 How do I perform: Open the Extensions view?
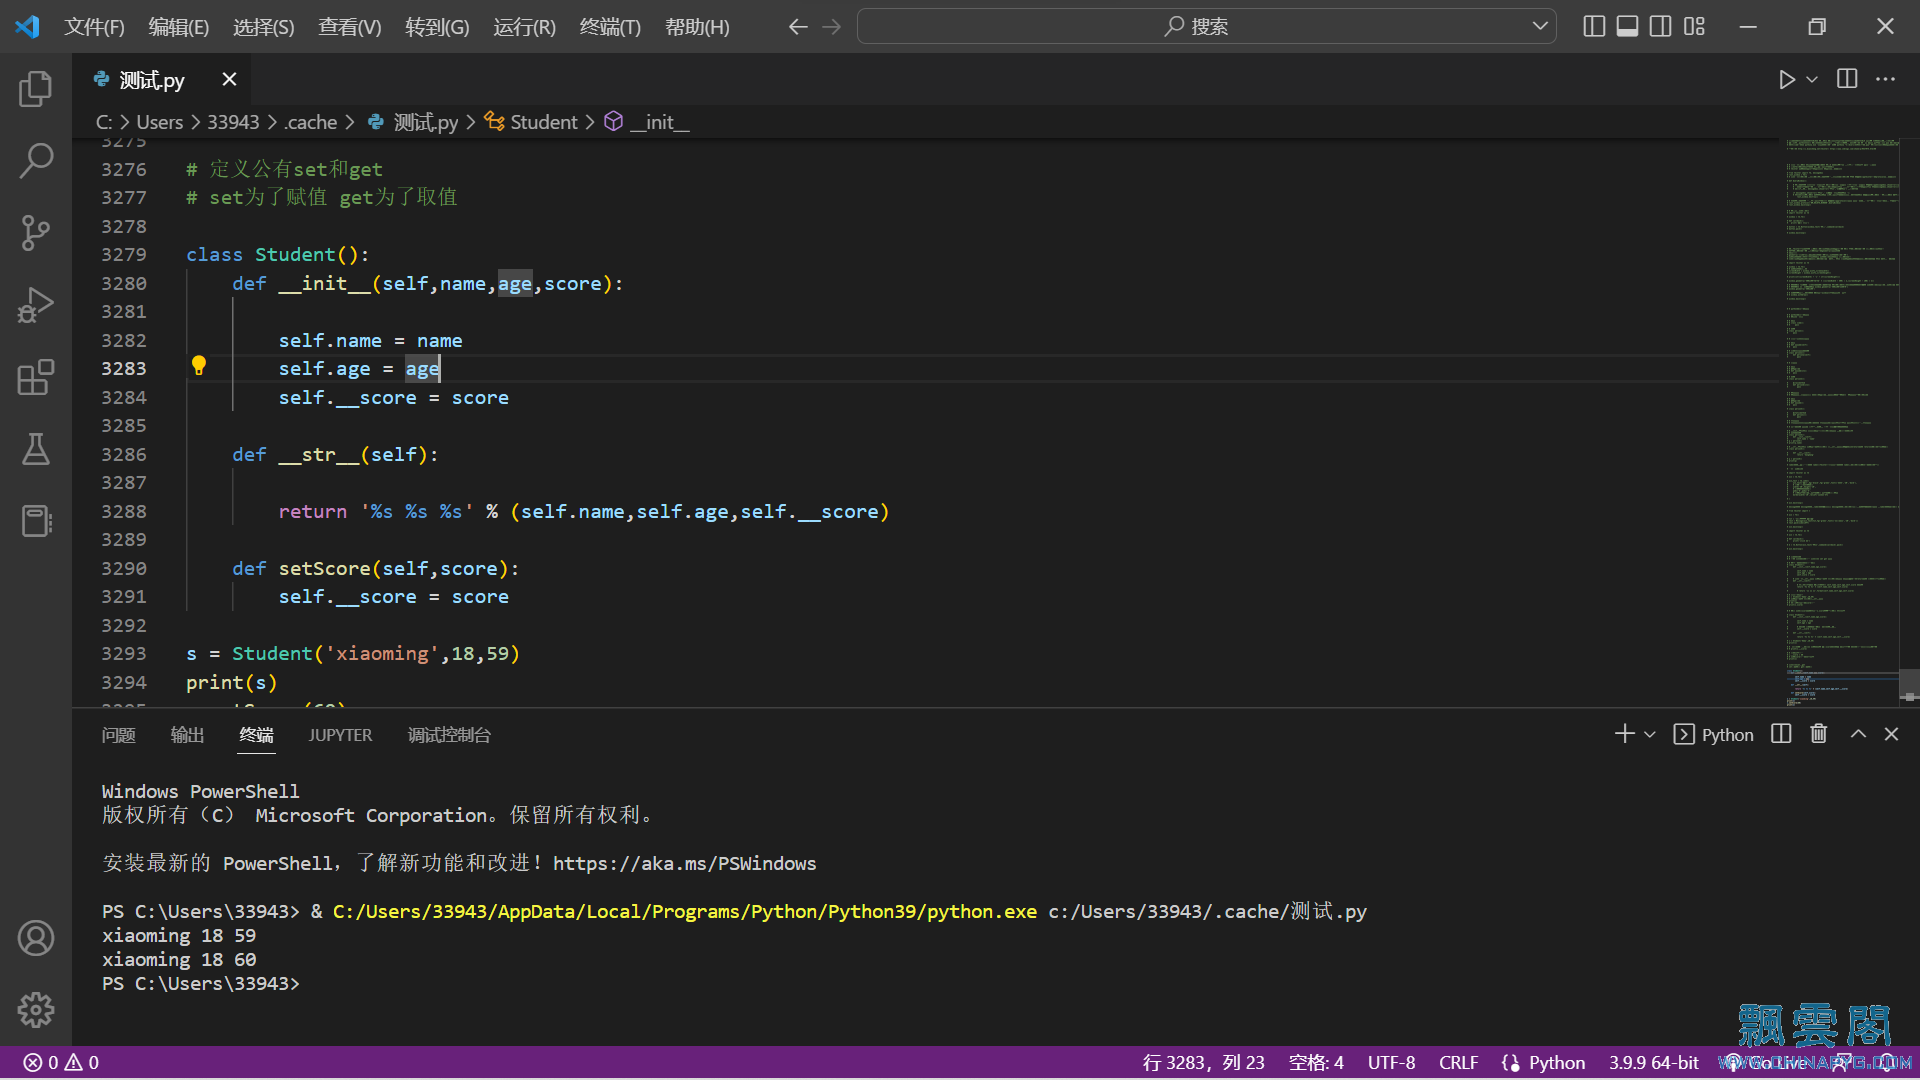36,377
